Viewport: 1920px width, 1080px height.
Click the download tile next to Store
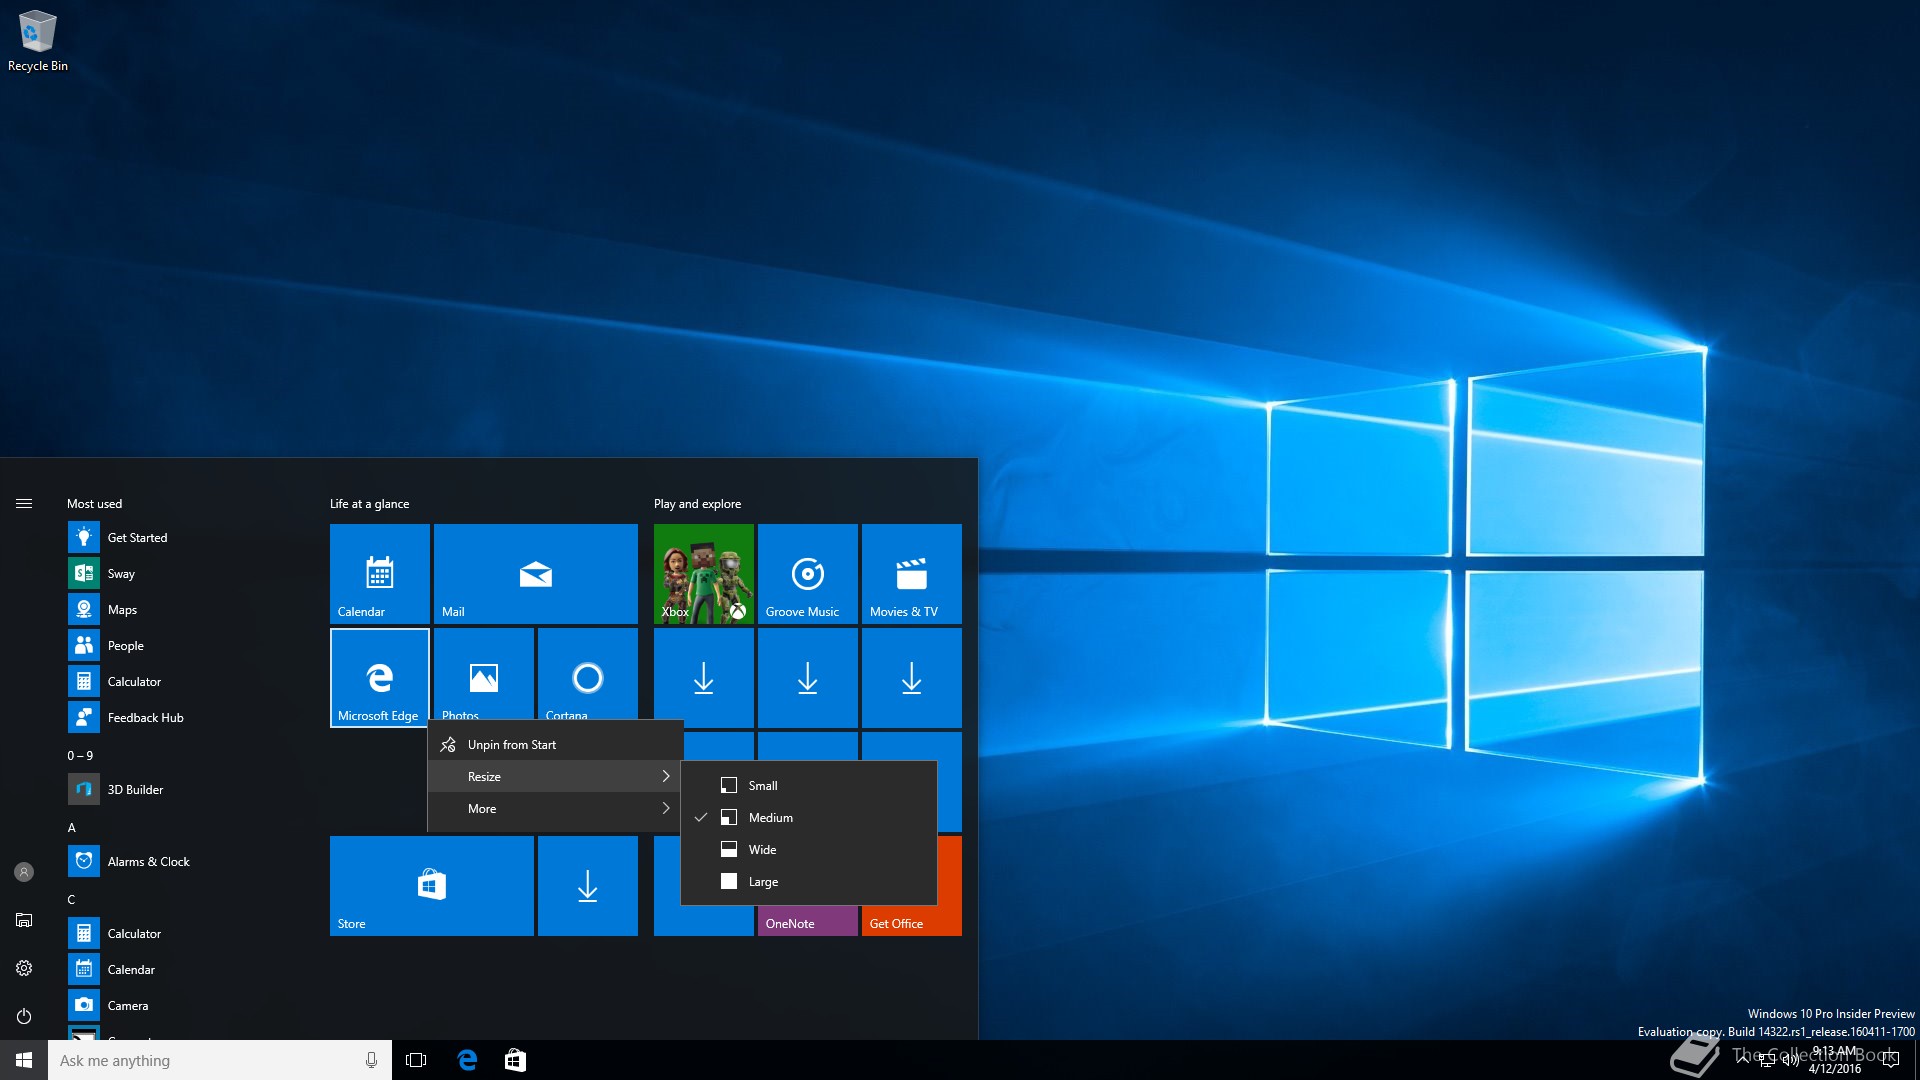(588, 886)
